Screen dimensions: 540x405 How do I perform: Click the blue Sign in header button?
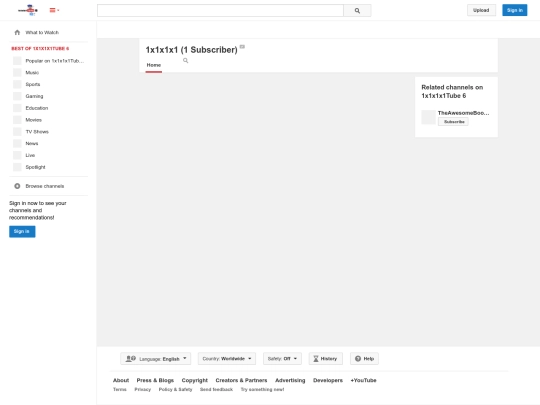(x=515, y=10)
